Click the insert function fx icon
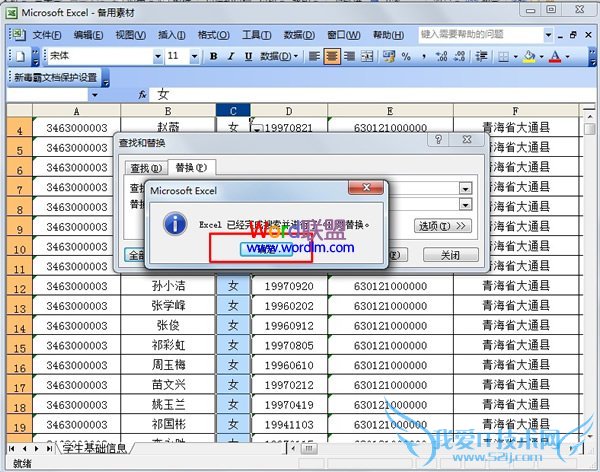Image resolution: width=600 pixels, height=472 pixels. click(x=142, y=94)
